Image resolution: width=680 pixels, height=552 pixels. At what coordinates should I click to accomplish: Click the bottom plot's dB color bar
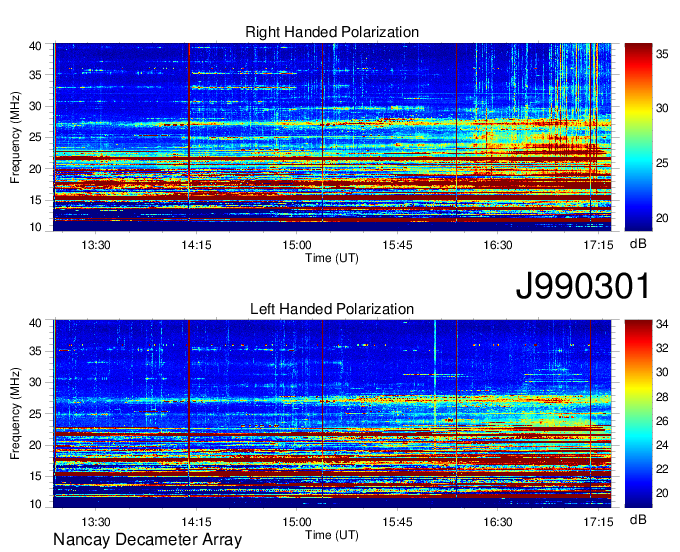coord(638,414)
